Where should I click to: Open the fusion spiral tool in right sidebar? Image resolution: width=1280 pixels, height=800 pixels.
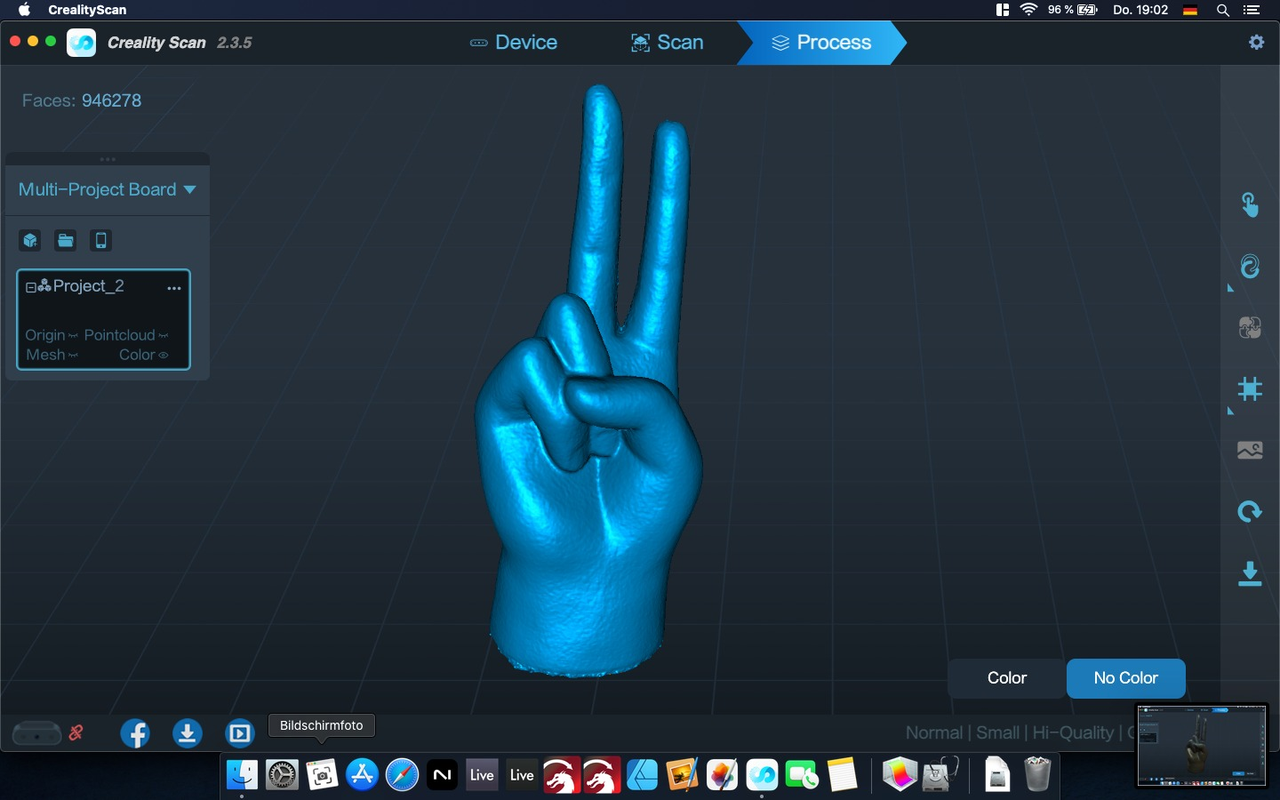click(1249, 266)
